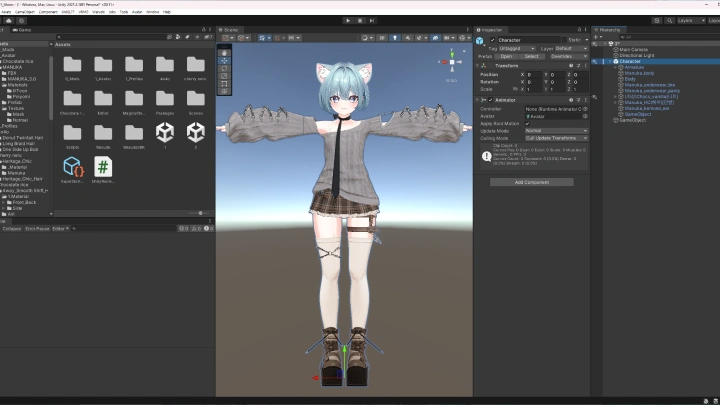The width and height of the screenshot is (720, 405).
Task: Open the Tools menu
Action: 124,12
